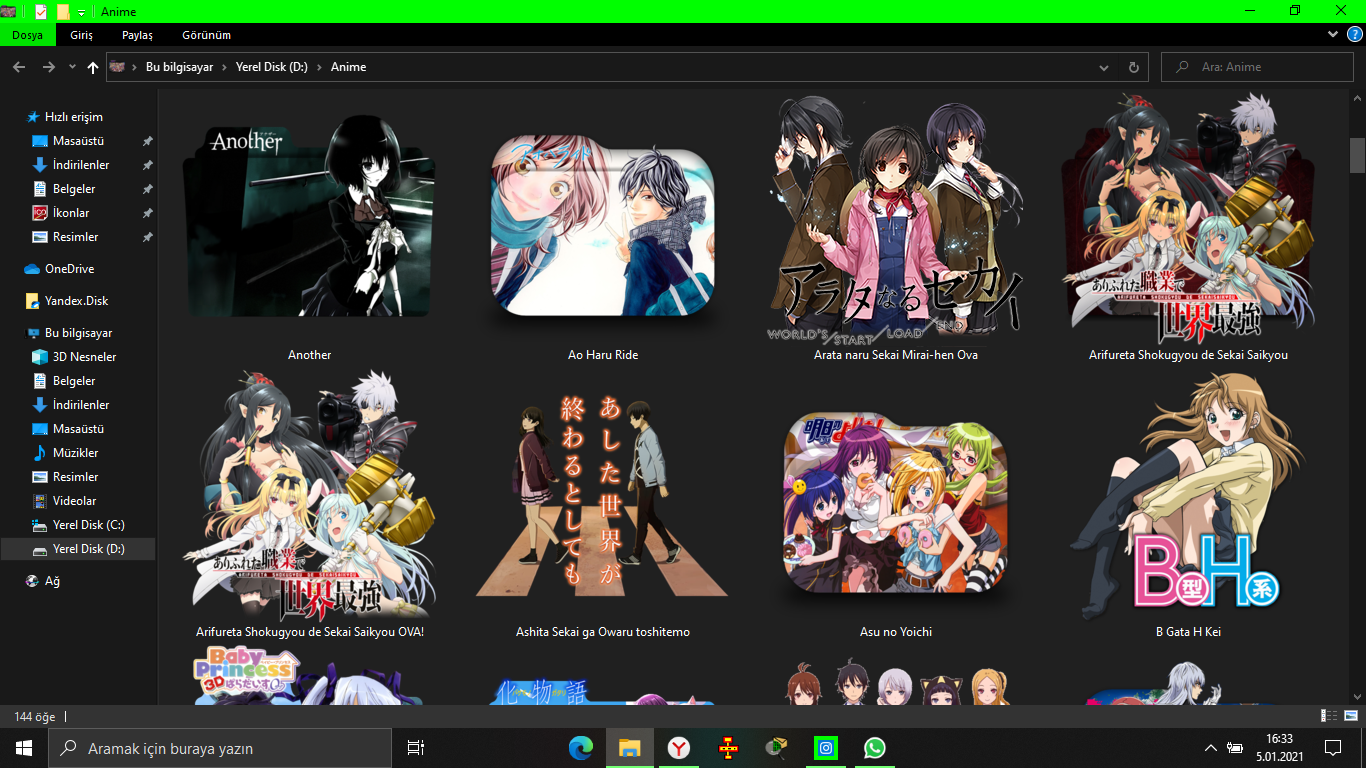Viewport: 1366px width, 768px height.
Task: Open OneDrive in the sidebar
Action: 70,269
